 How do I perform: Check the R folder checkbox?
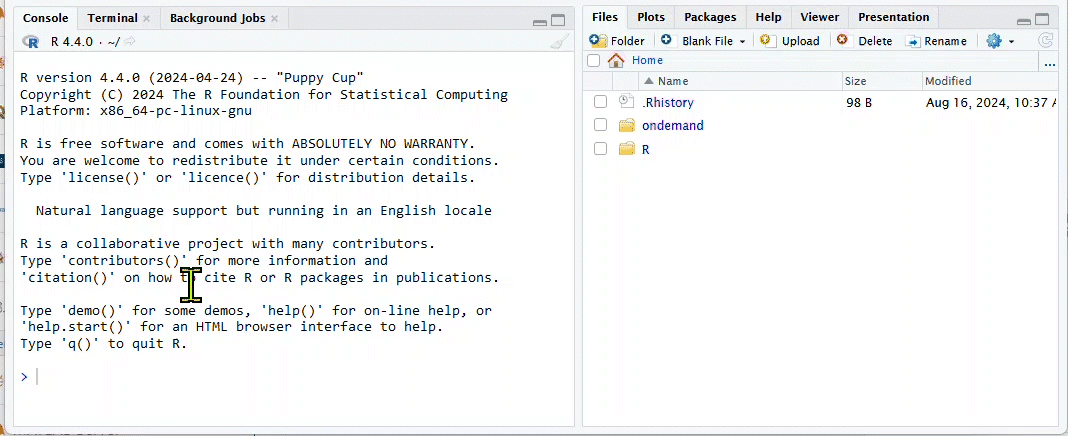600,149
